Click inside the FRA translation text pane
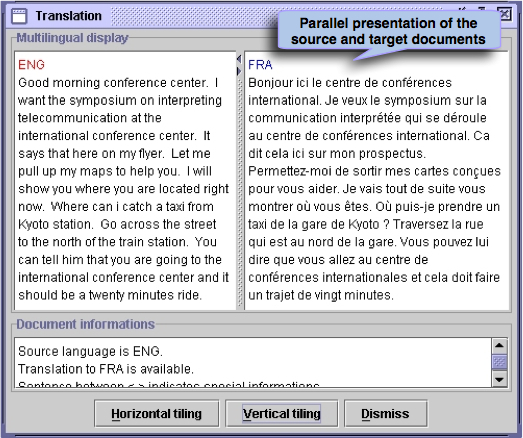The image size is (523, 438). click(377, 181)
